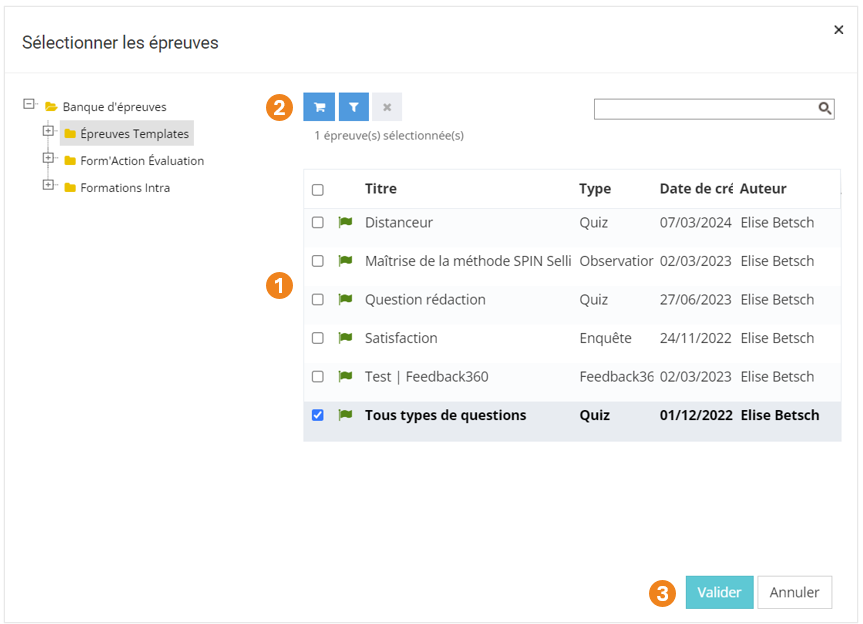Click the Banque d'épreuves open folder icon

coord(51,107)
